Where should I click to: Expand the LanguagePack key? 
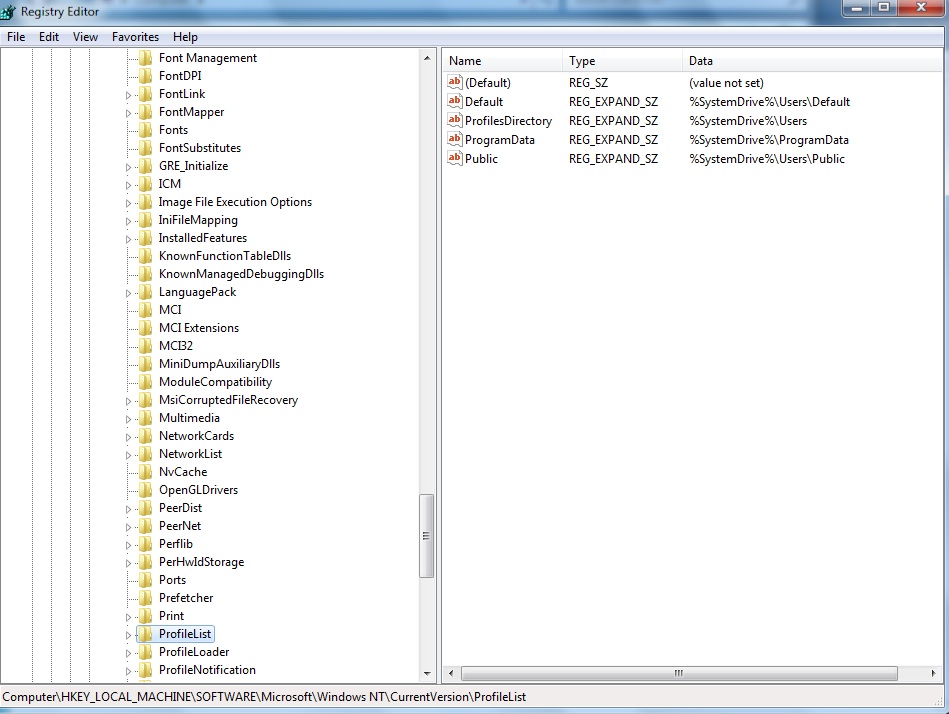[128, 293]
